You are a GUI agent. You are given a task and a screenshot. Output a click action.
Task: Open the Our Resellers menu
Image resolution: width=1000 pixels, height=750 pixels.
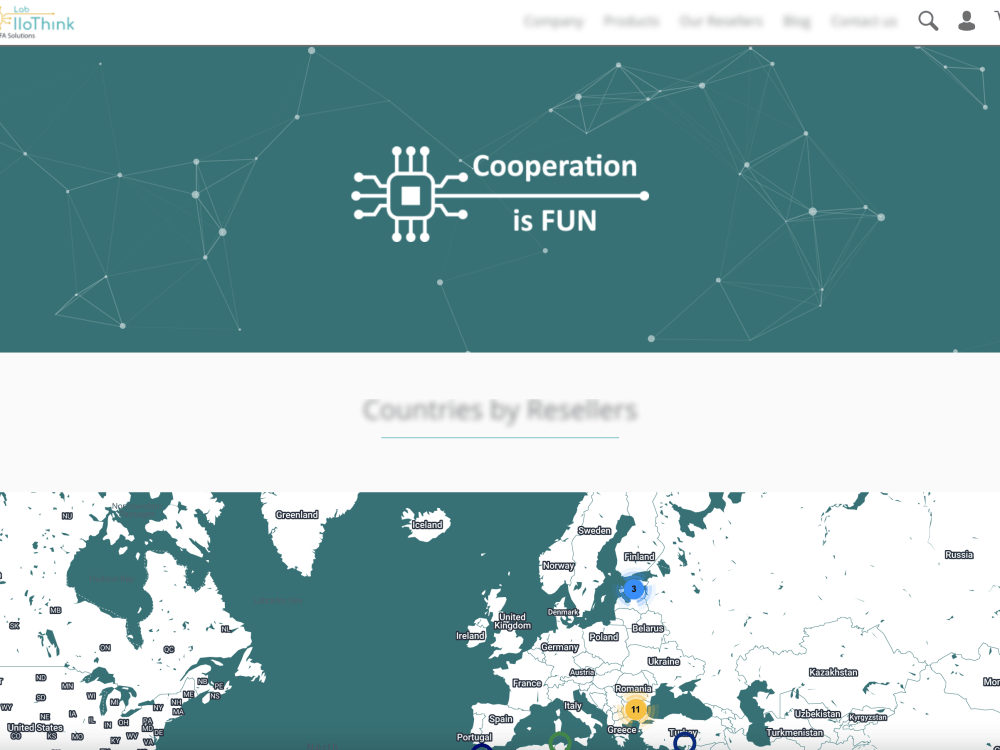tap(721, 22)
